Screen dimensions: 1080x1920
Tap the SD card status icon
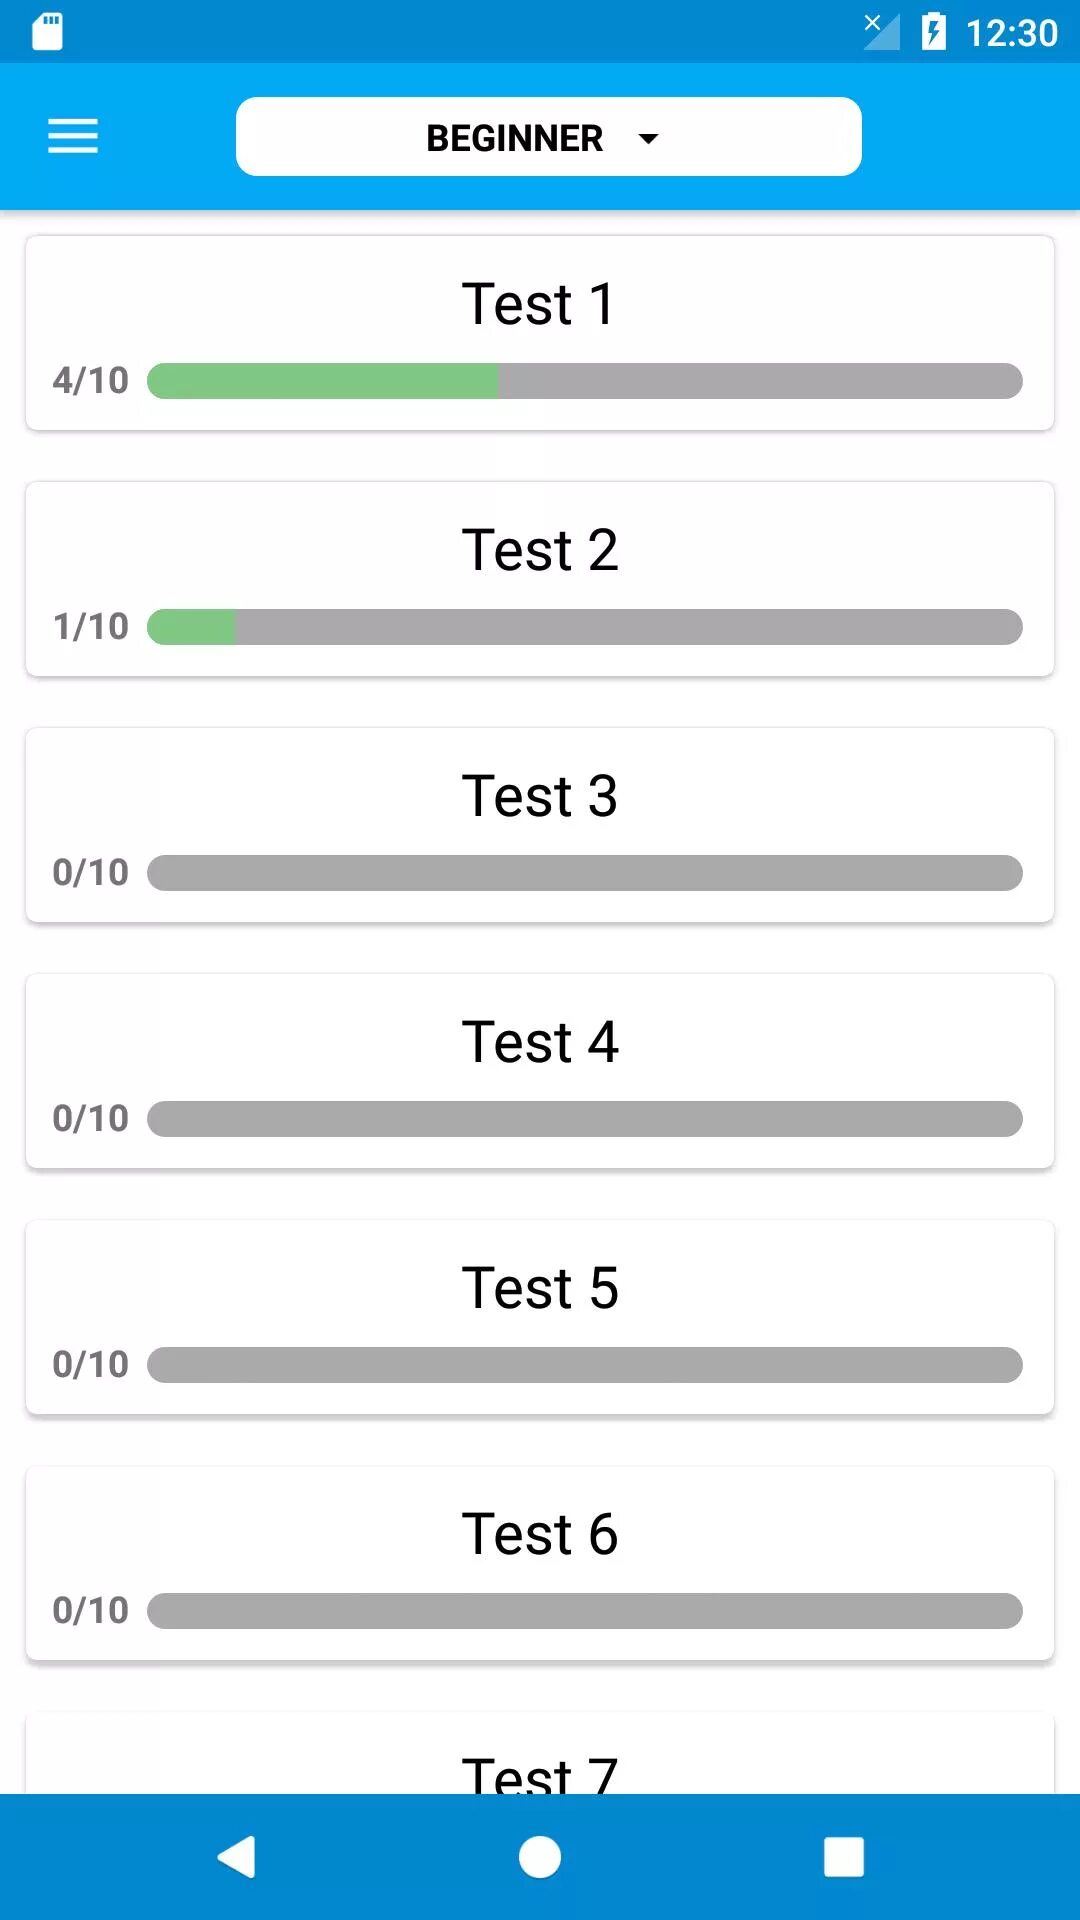pos(47,31)
